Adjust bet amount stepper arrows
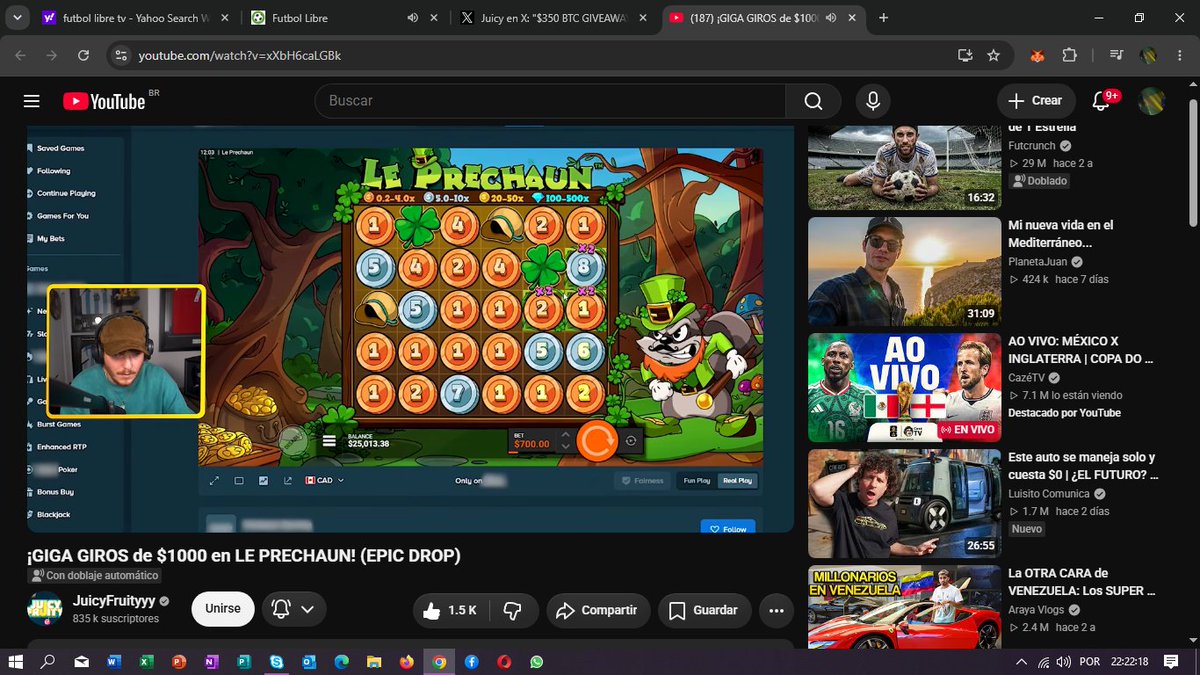The height and width of the screenshot is (675, 1200). [x=565, y=439]
